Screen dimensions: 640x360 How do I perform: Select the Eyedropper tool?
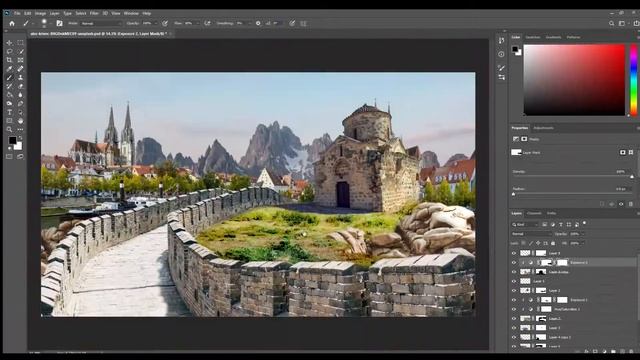point(9,69)
